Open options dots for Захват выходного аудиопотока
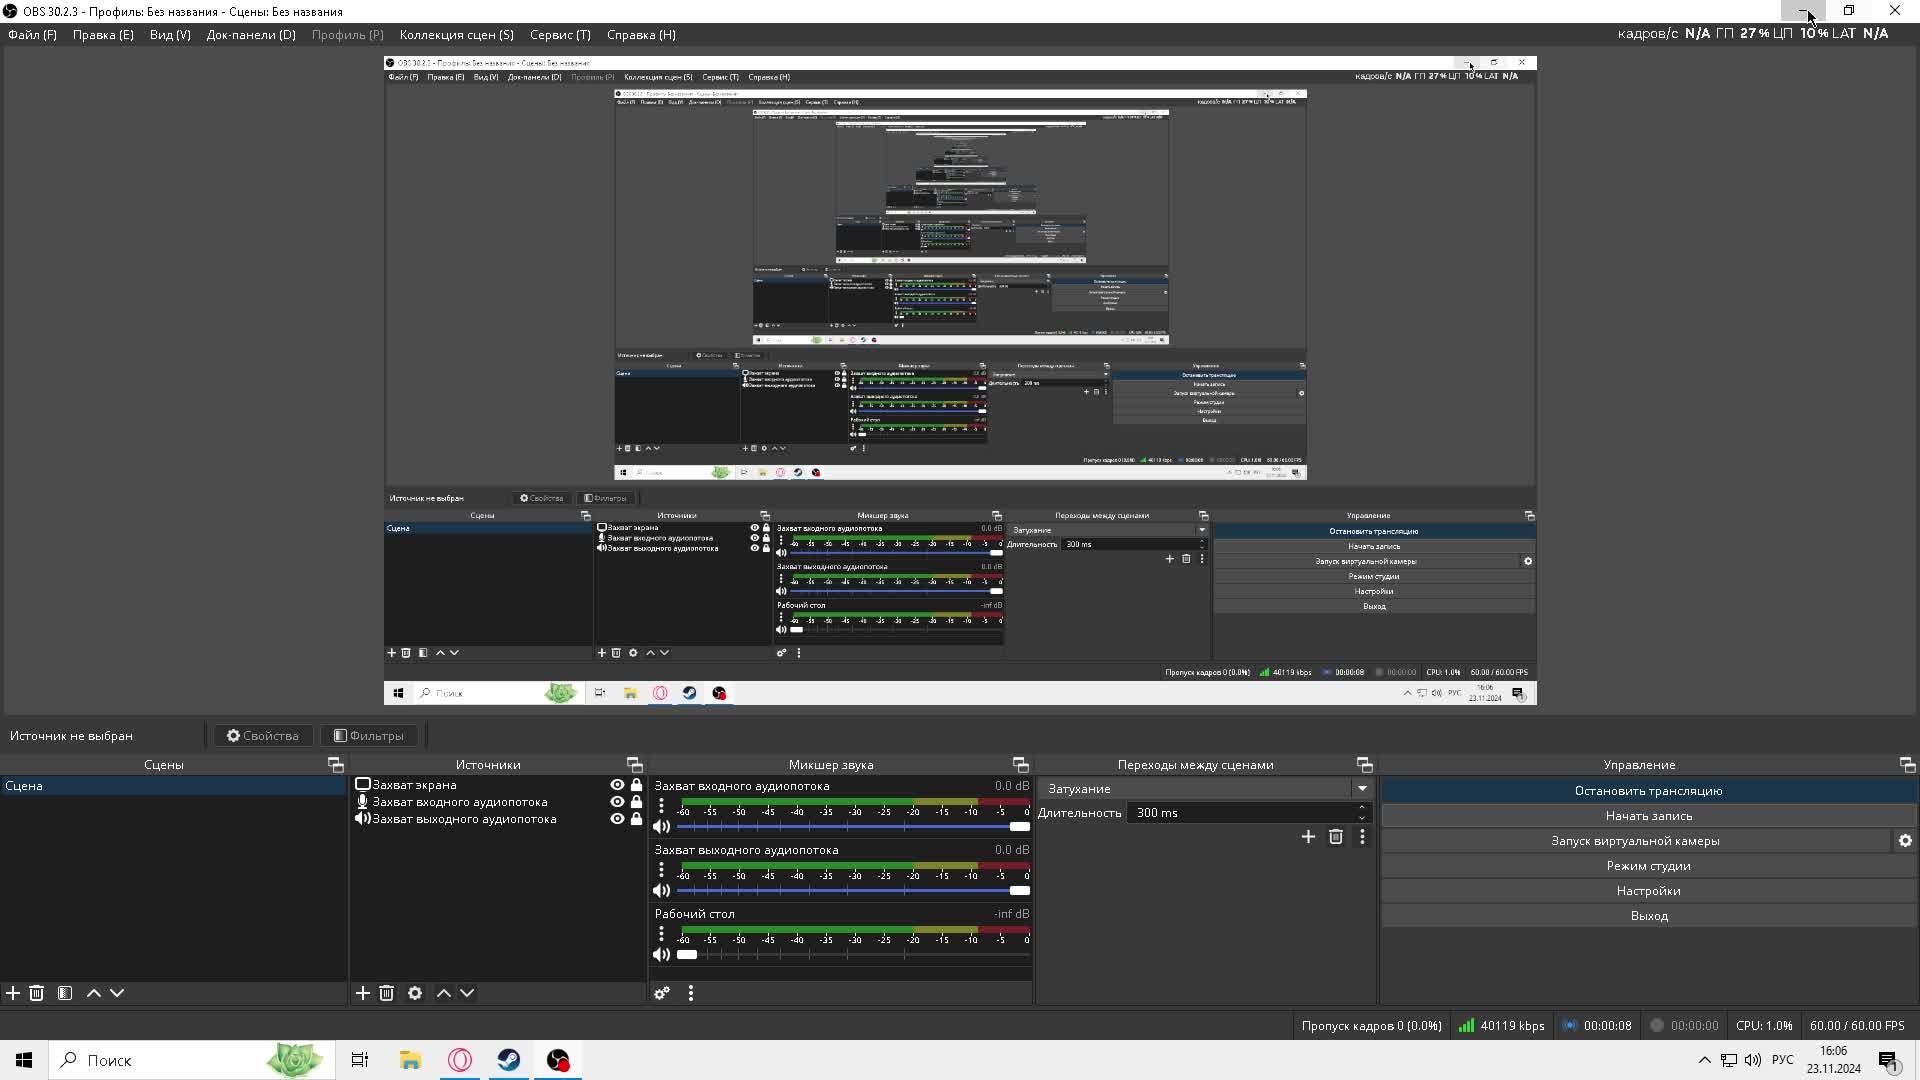The height and width of the screenshot is (1080, 1920). [661, 870]
